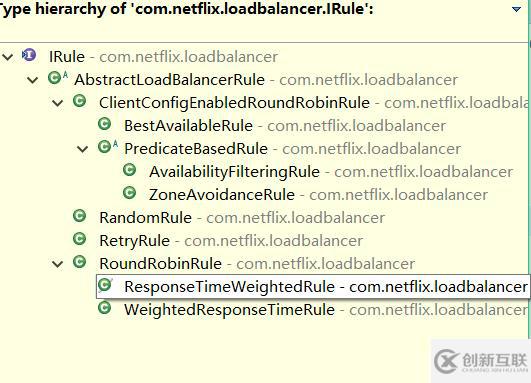The image size is (531, 383).
Task: Collapse the PredicateBasedRule branch
Action: (x=83, y=149)
